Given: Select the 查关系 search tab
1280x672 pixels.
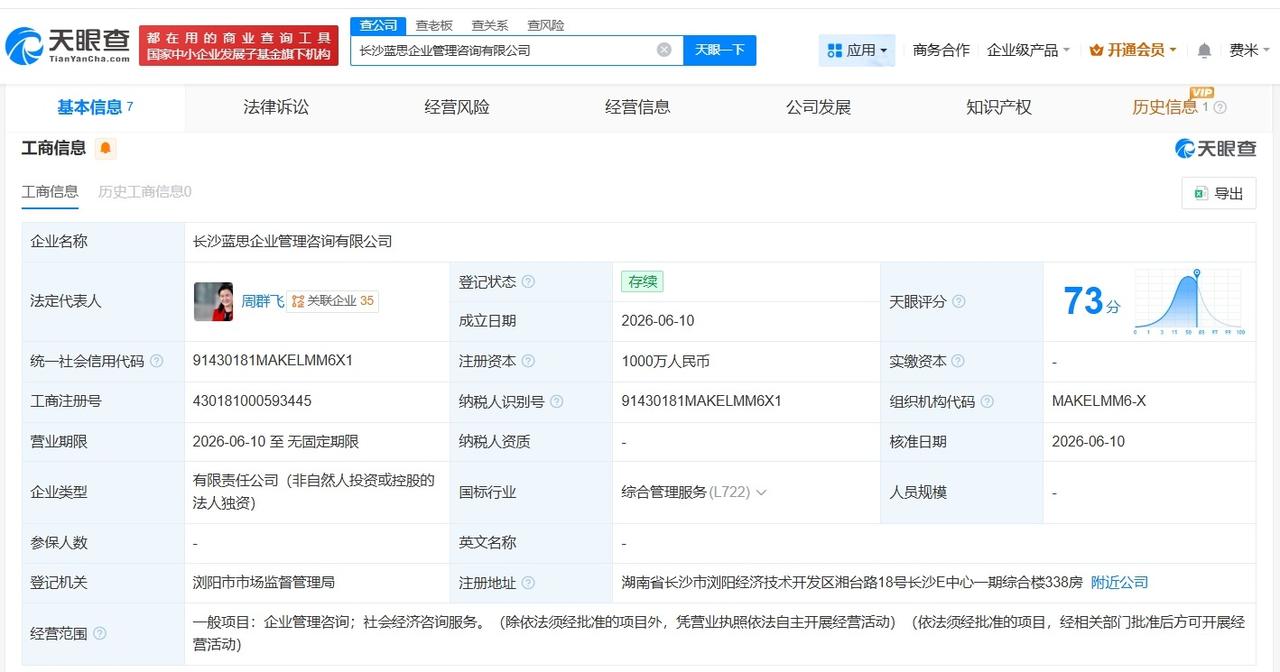Looking at the screenshot, I should pos(490,25).
